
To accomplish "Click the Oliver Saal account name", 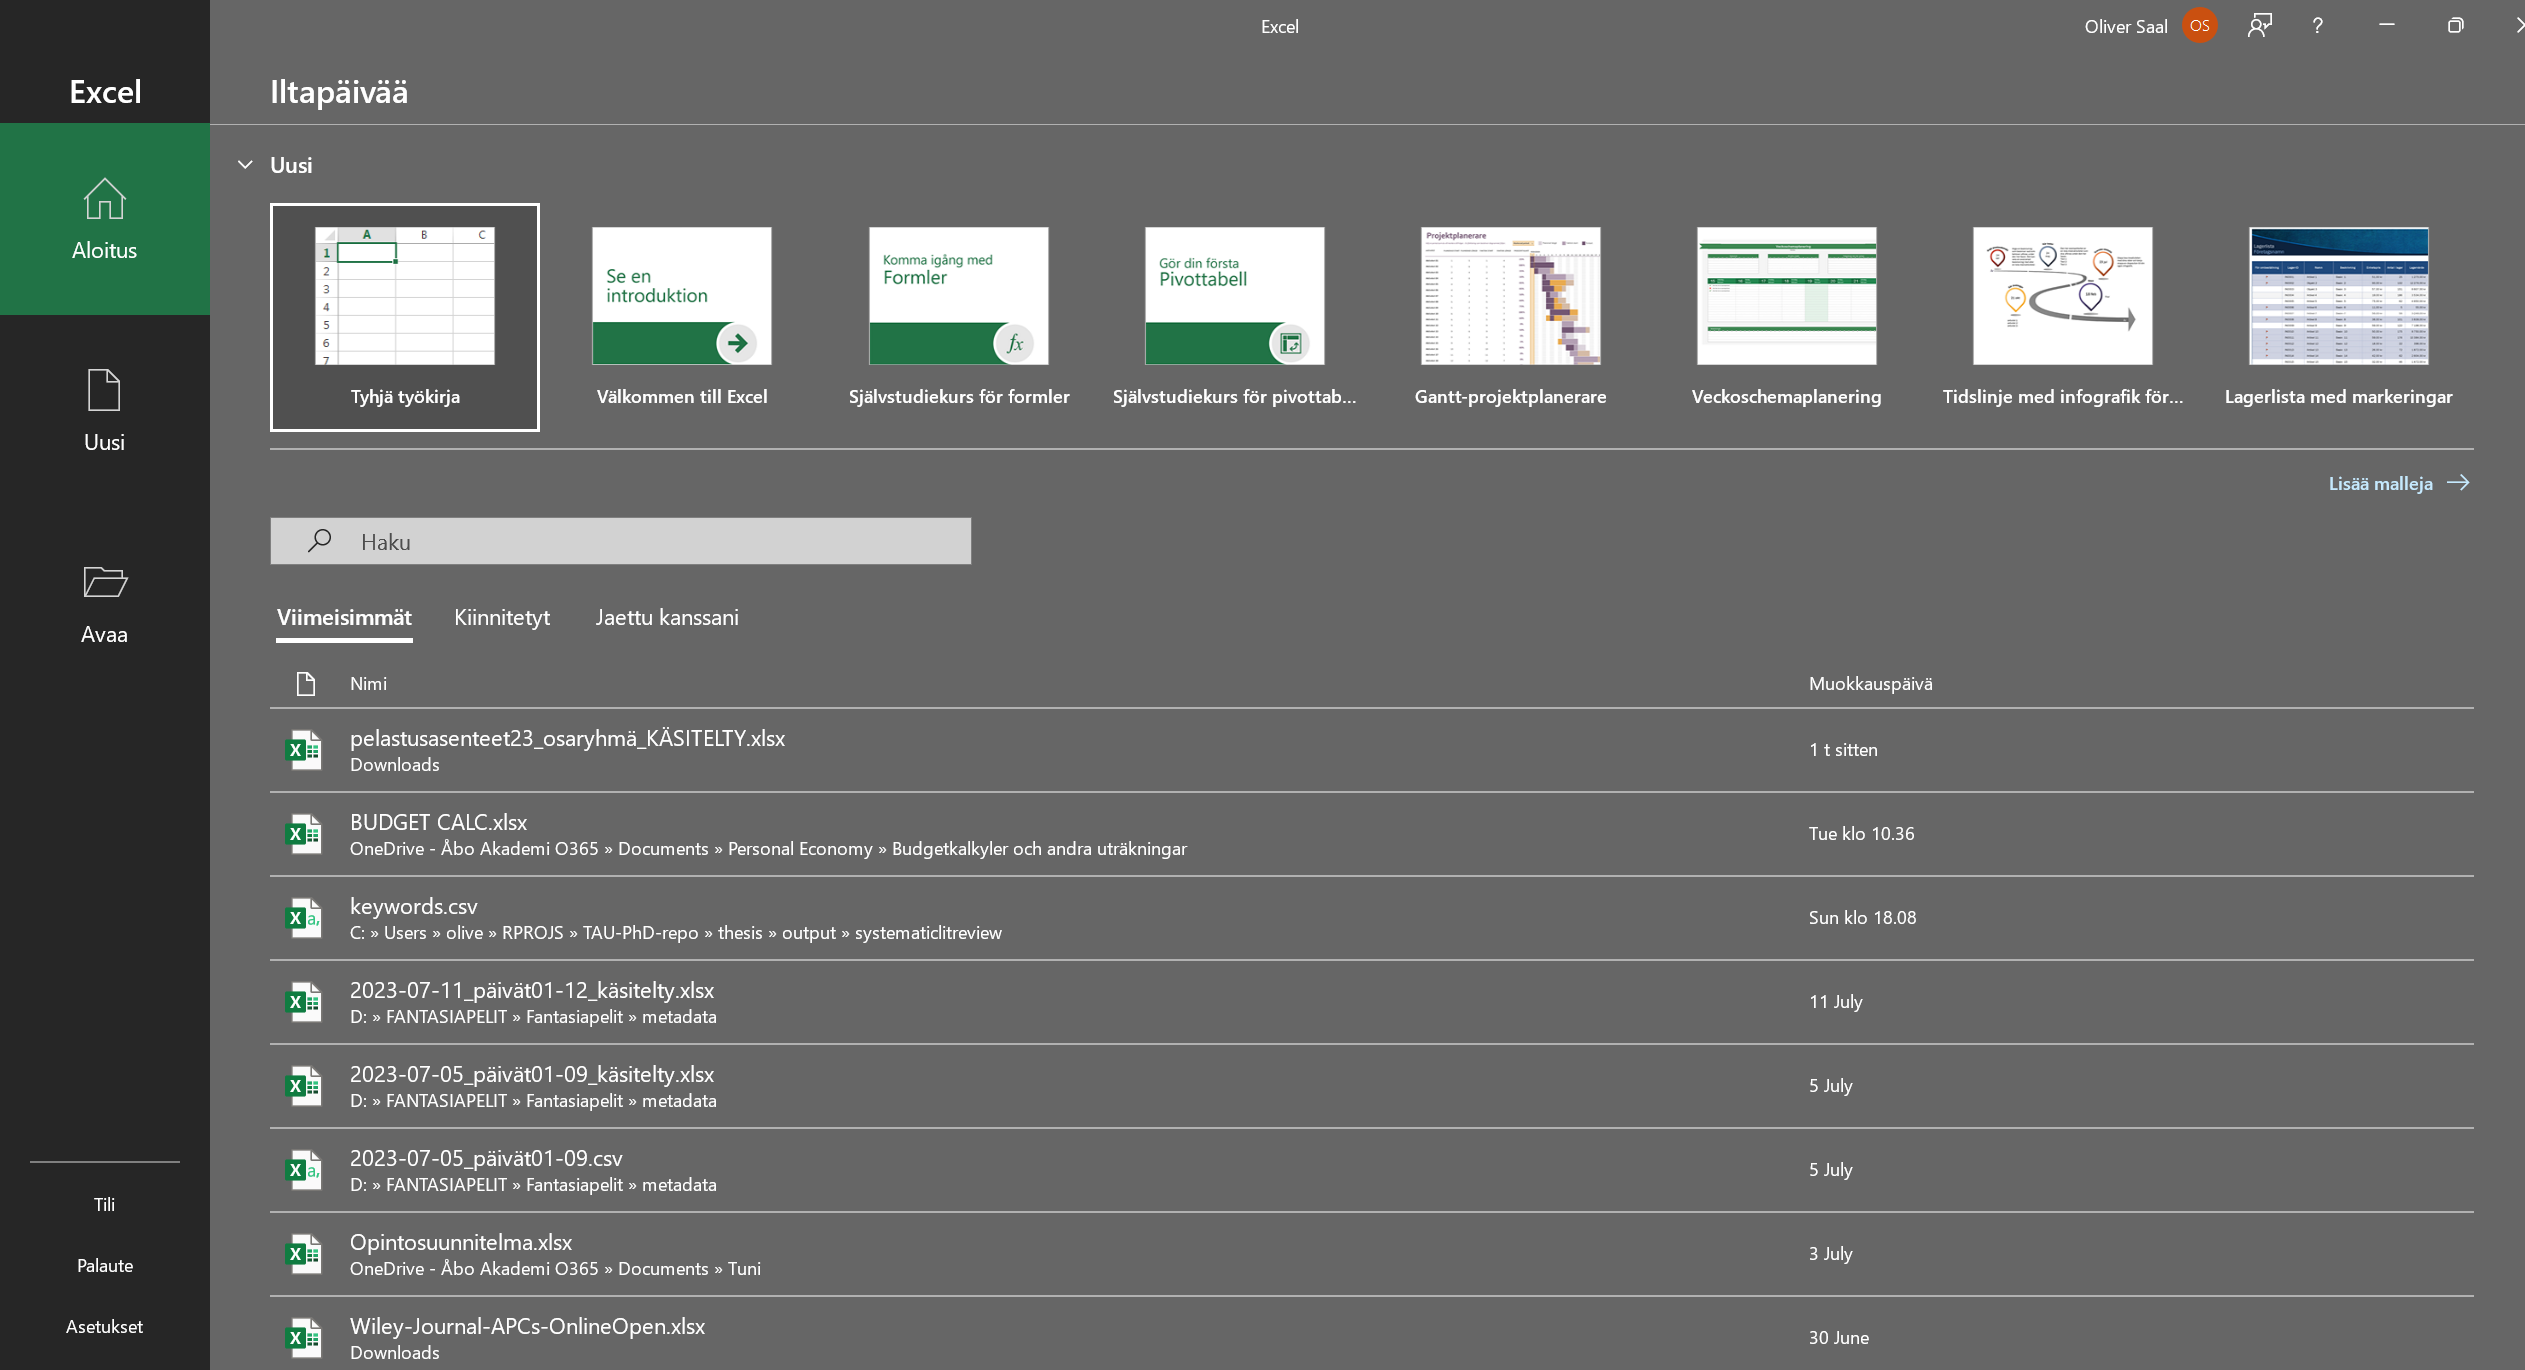I will [2125, 27].
